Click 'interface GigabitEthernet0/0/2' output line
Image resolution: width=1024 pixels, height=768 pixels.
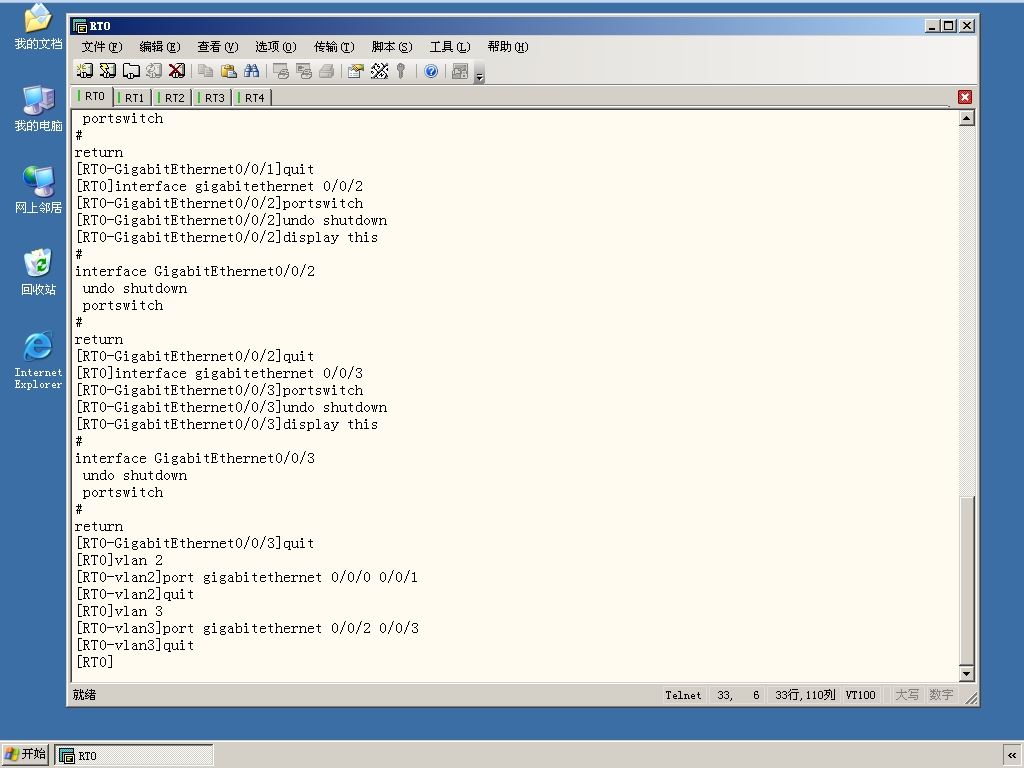tap(195, 272)
